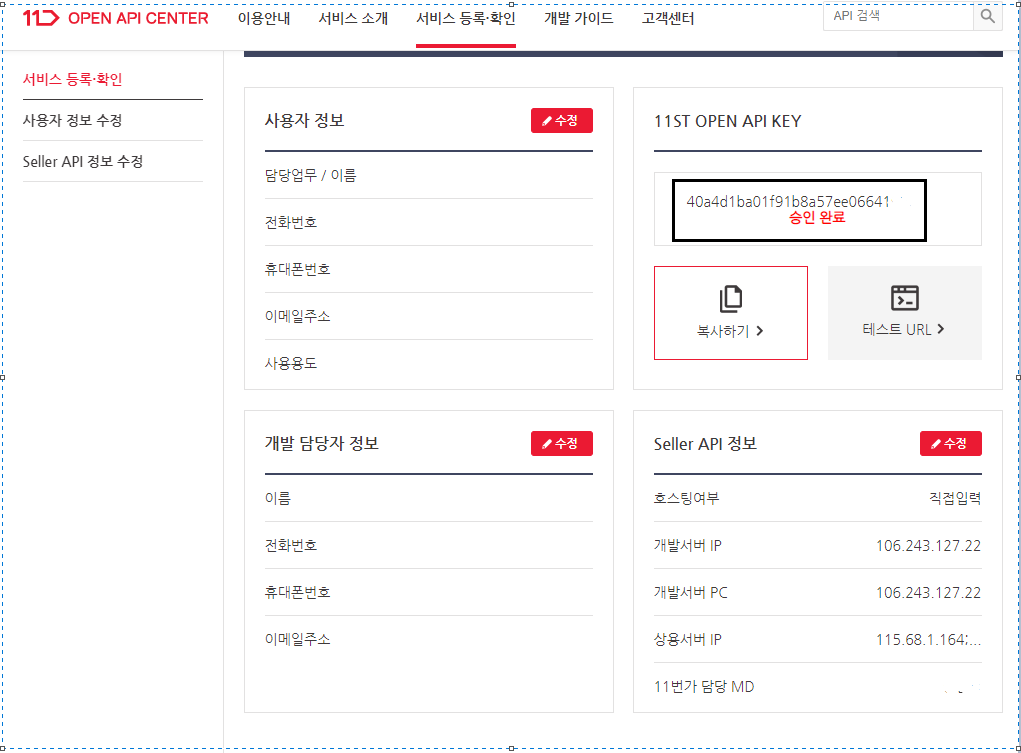
Task: Click the 개발서버 PC label
Action: [691, 592]
